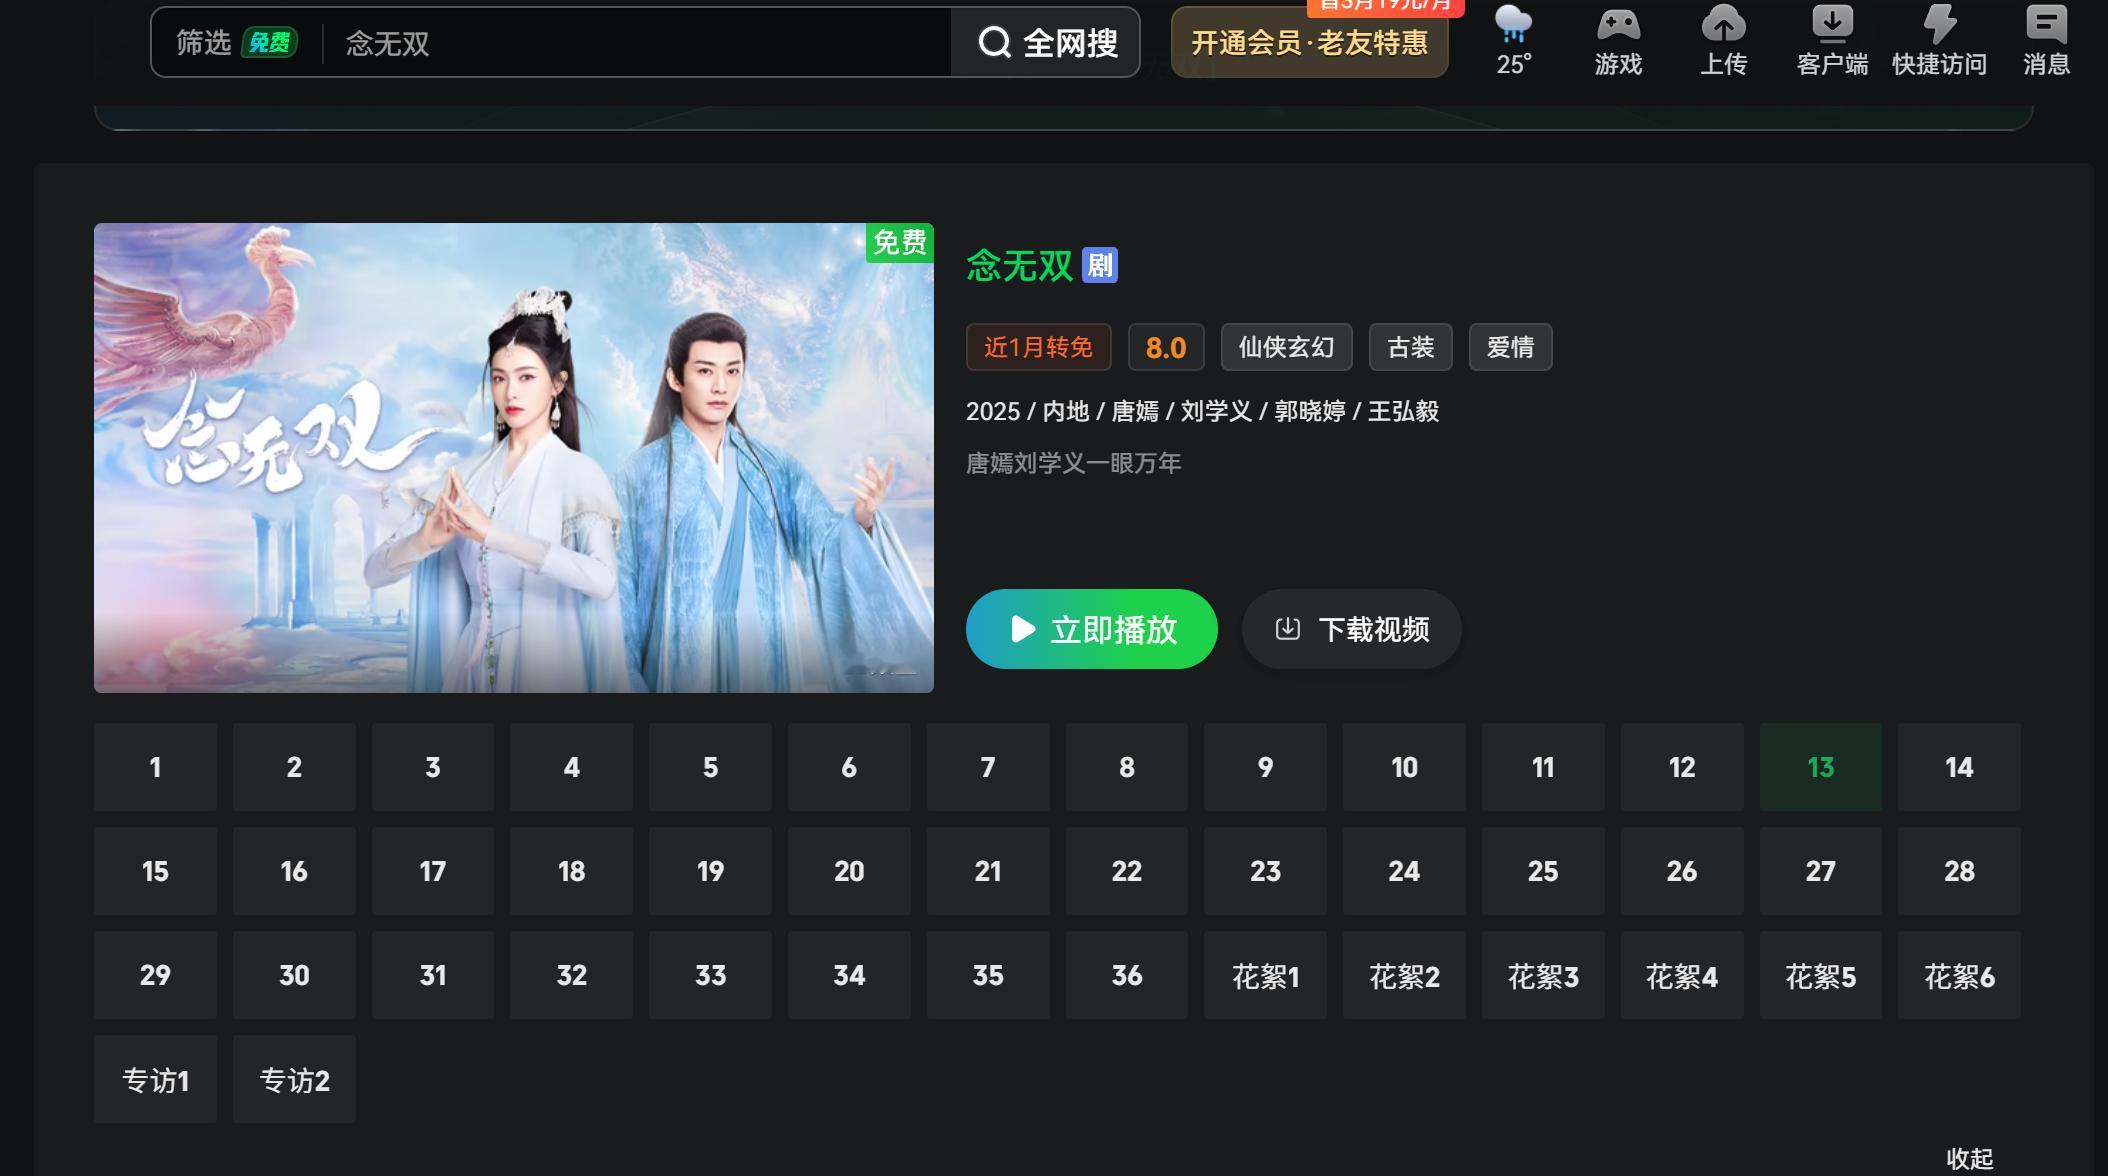Select episode 27
Screen dimensions: 2108x1176
[x=1821, y=871]
